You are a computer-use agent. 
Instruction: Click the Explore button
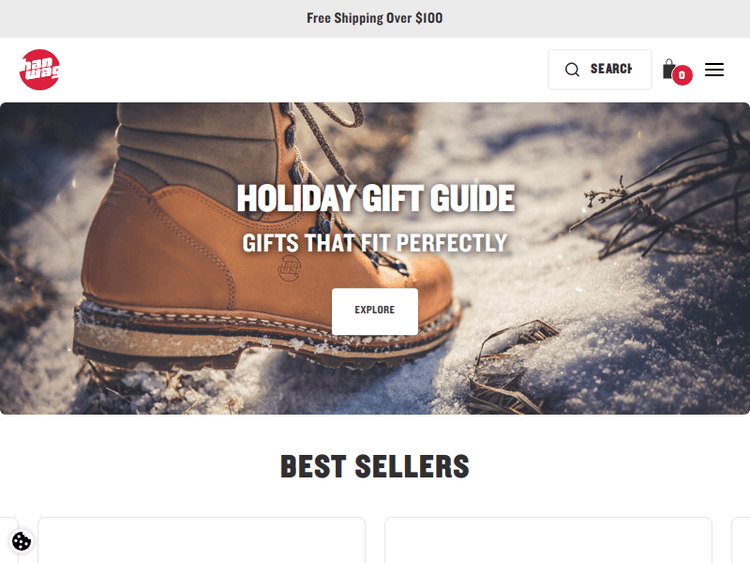coord(375,311)
